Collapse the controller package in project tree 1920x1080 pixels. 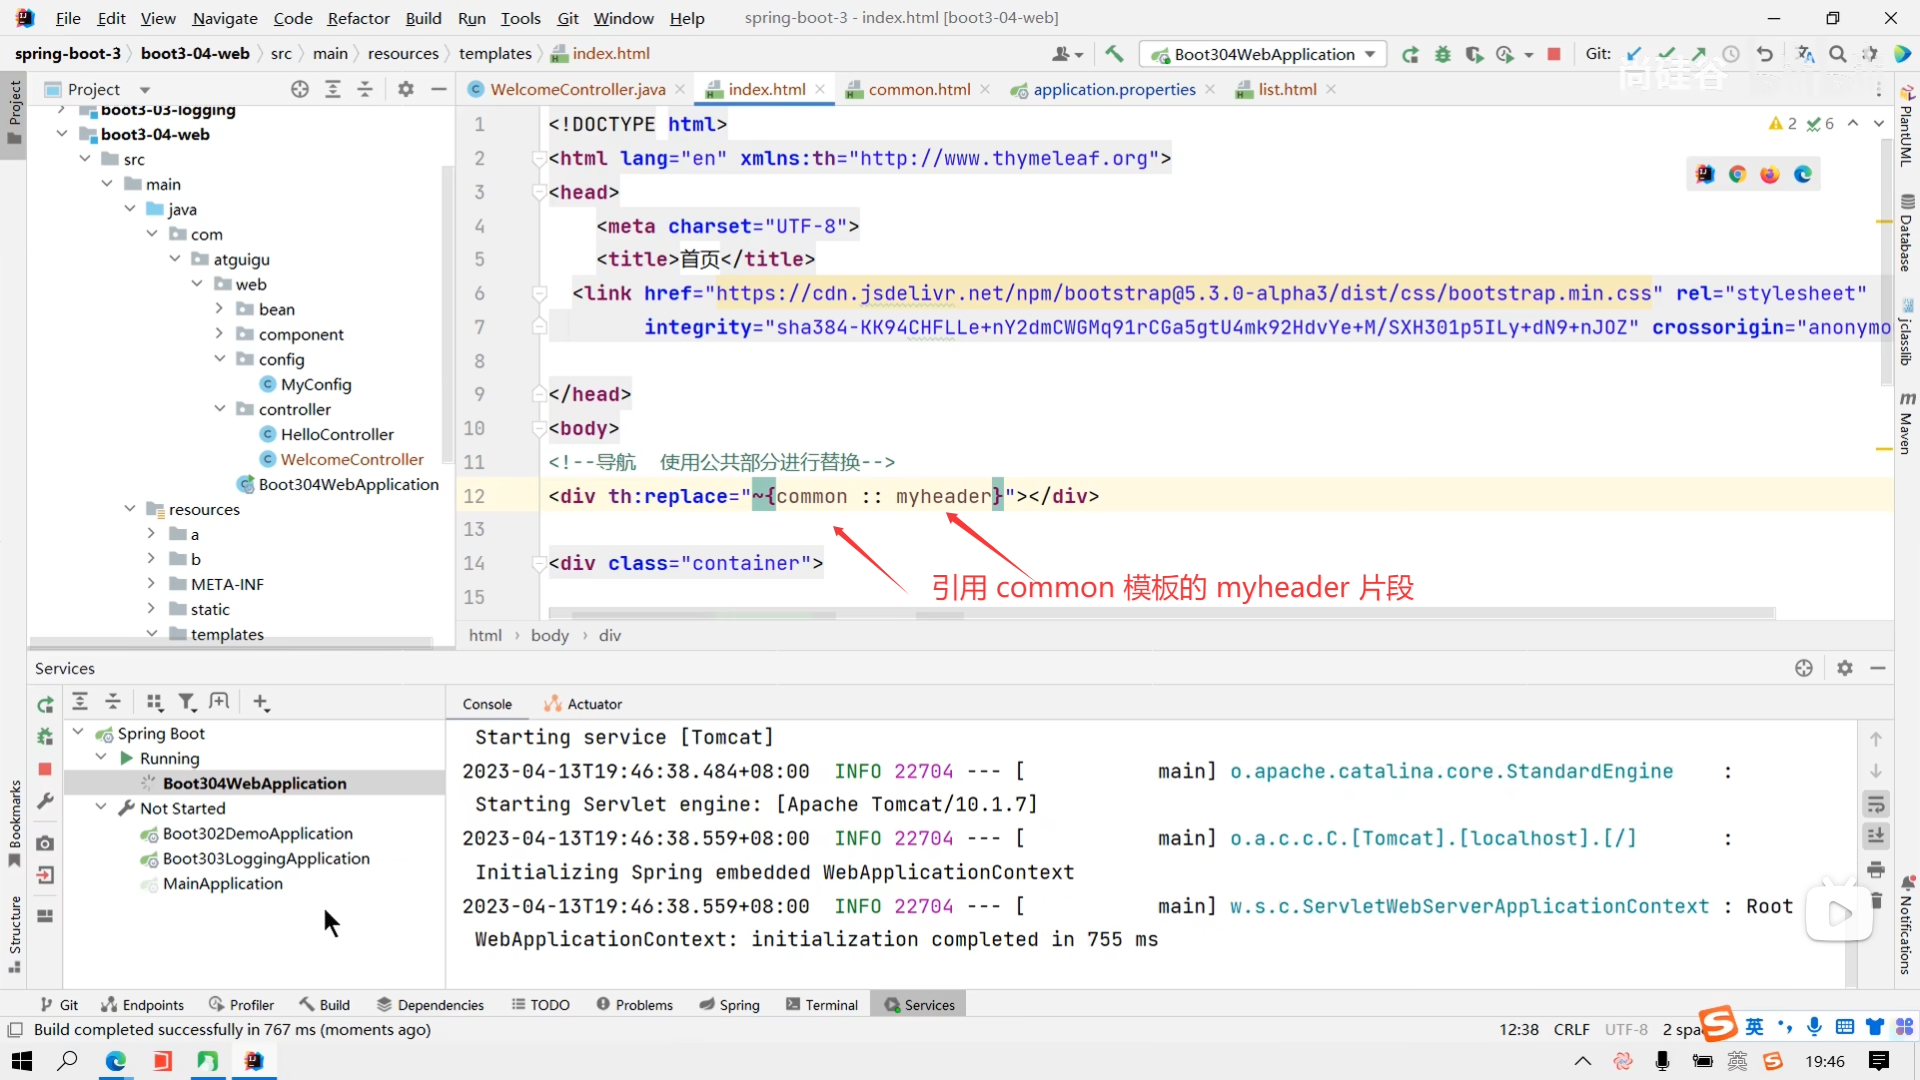[x=220, y=409]
